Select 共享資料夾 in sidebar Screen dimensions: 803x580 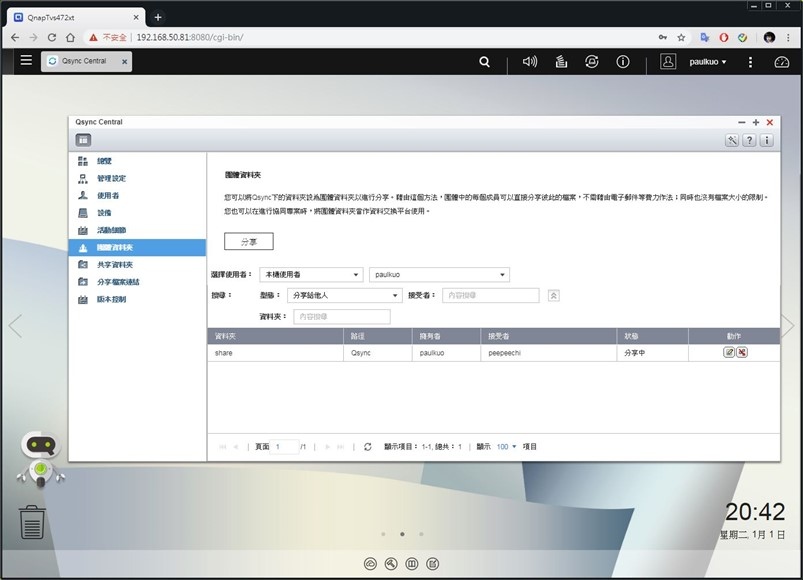coord(137,265)
